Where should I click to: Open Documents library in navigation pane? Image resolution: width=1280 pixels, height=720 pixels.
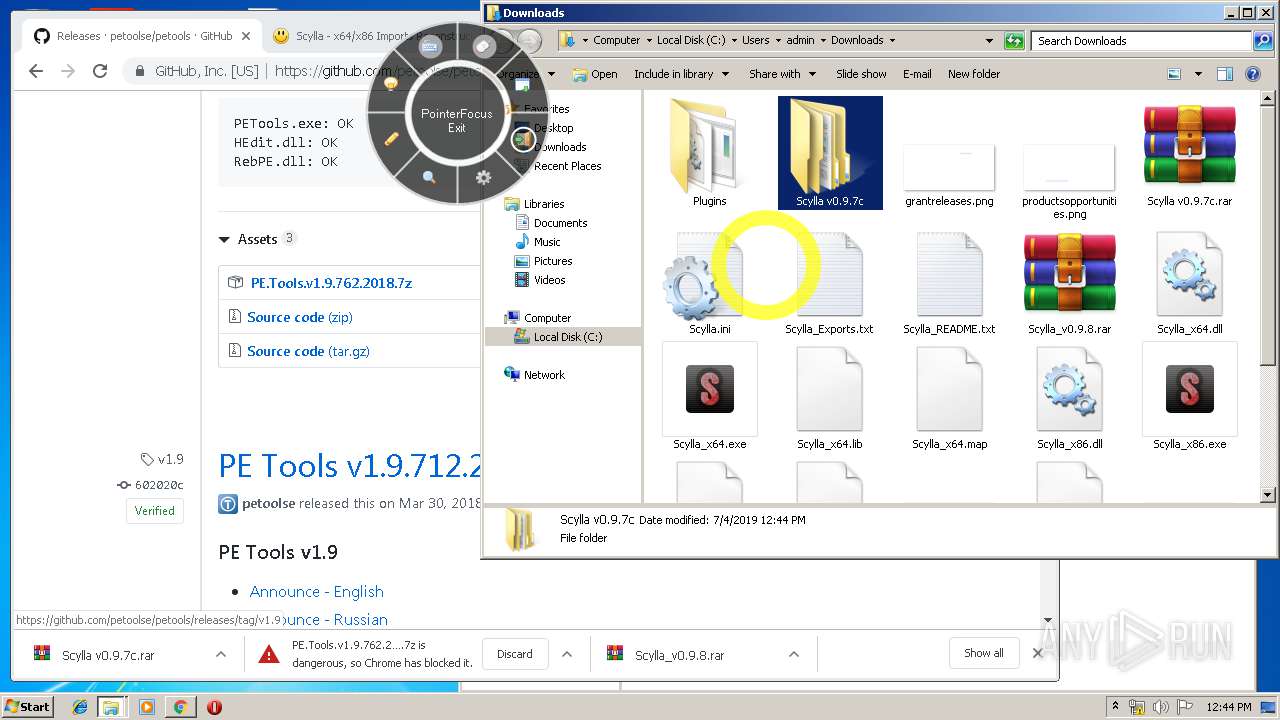(x=560, y=223)
